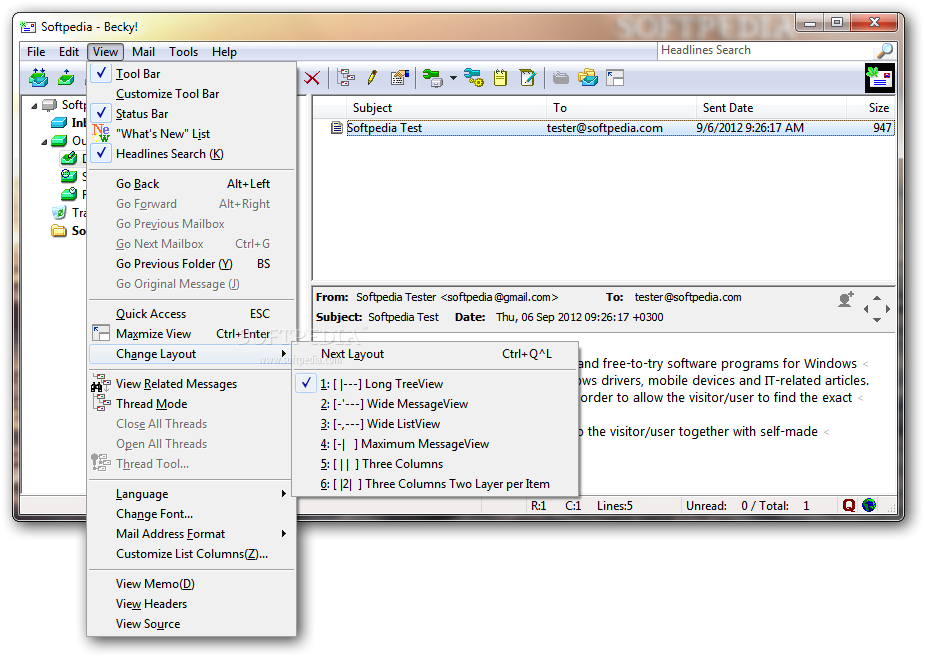Click the green wrench mailbox settings icon
Screen dimensions: 925x657
tap(433, 77)
